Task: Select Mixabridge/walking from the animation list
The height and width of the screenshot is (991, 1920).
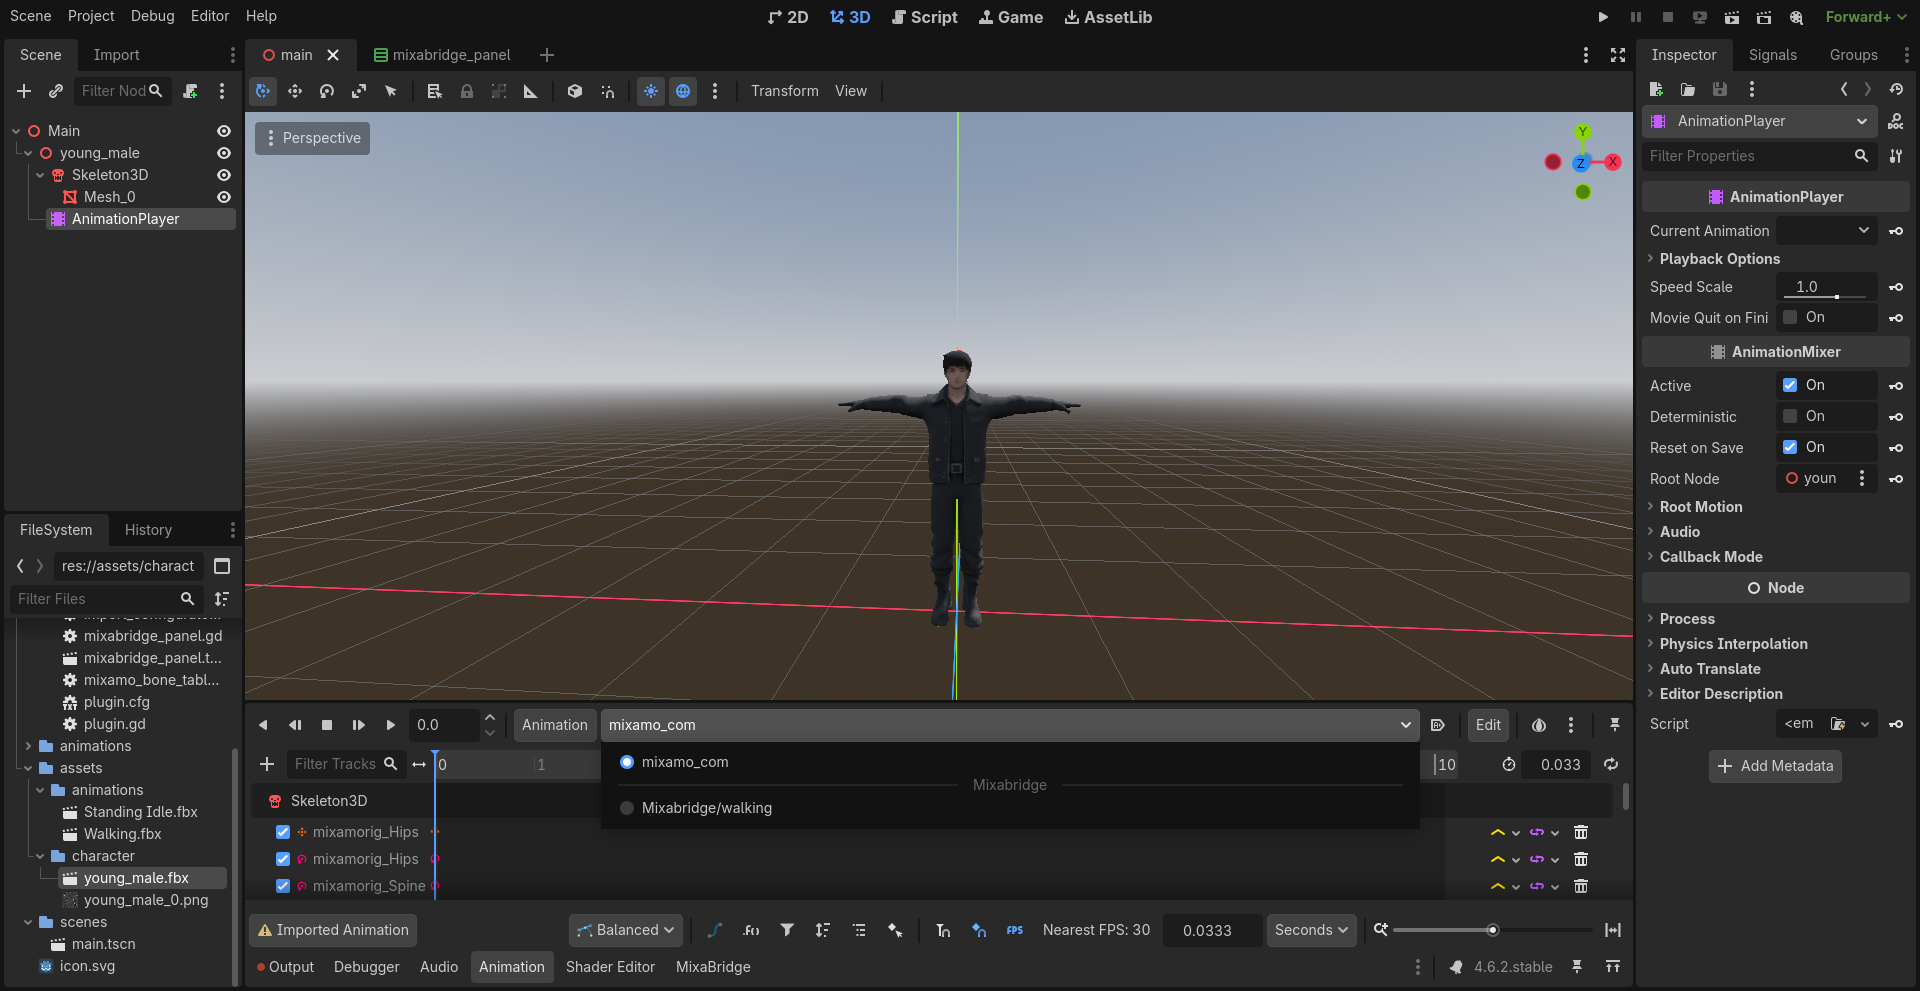Action: [x=707, y=807]
